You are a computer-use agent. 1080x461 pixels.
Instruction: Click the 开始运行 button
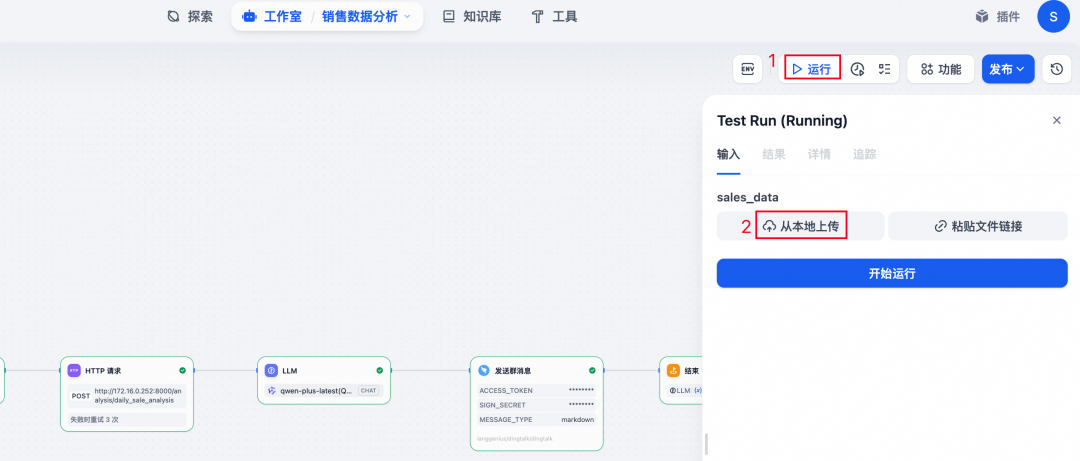click(x=892, y=274)
